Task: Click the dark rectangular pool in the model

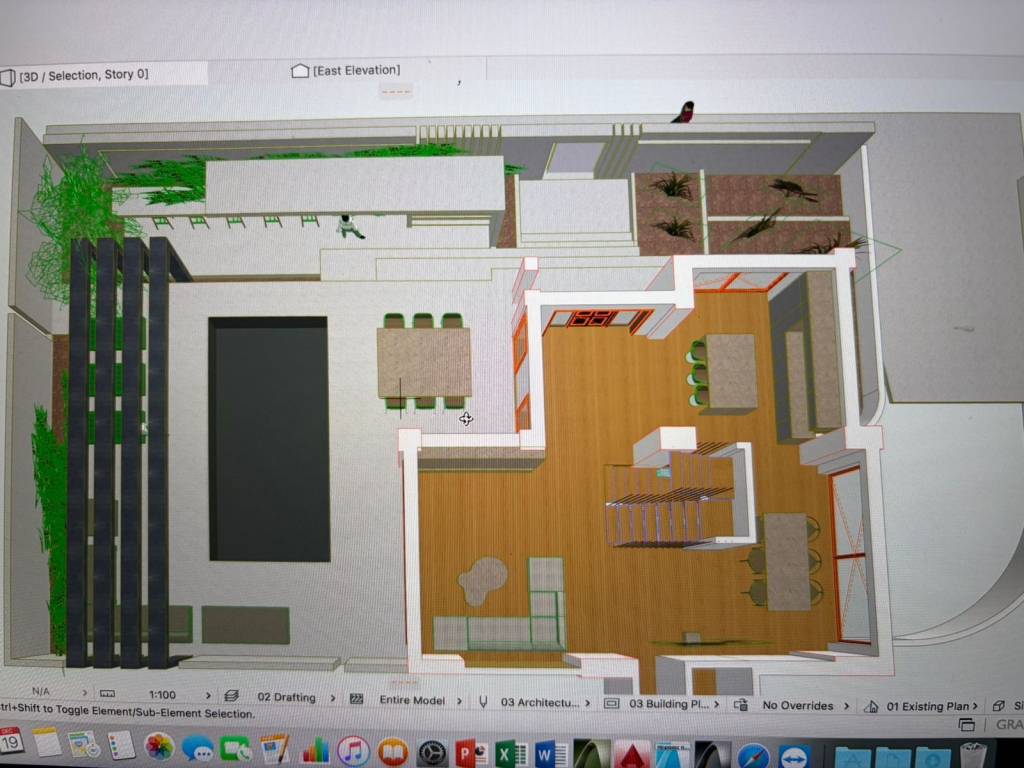Action: click(268, 438)
